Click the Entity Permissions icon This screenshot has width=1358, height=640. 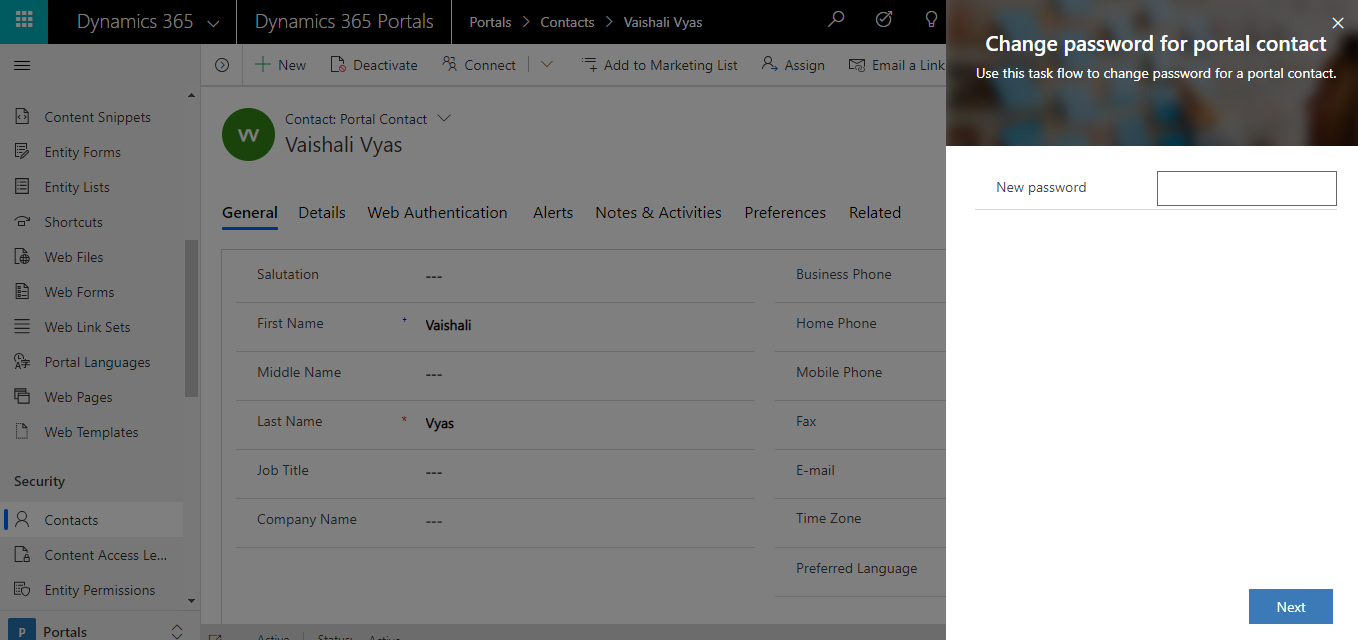point(22,590)
